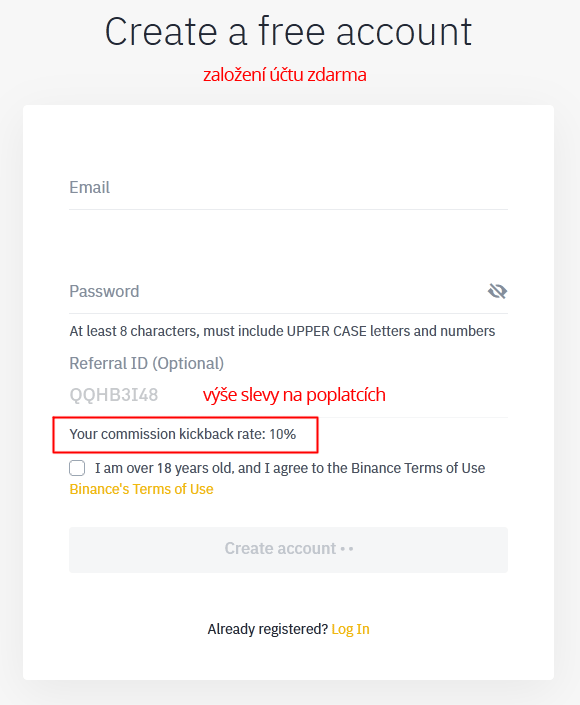Image resolution: width=580 pixels, height=705 pixels.
Task: Open the Binance's Terms of Use link
Action: [x=141, y=489]
